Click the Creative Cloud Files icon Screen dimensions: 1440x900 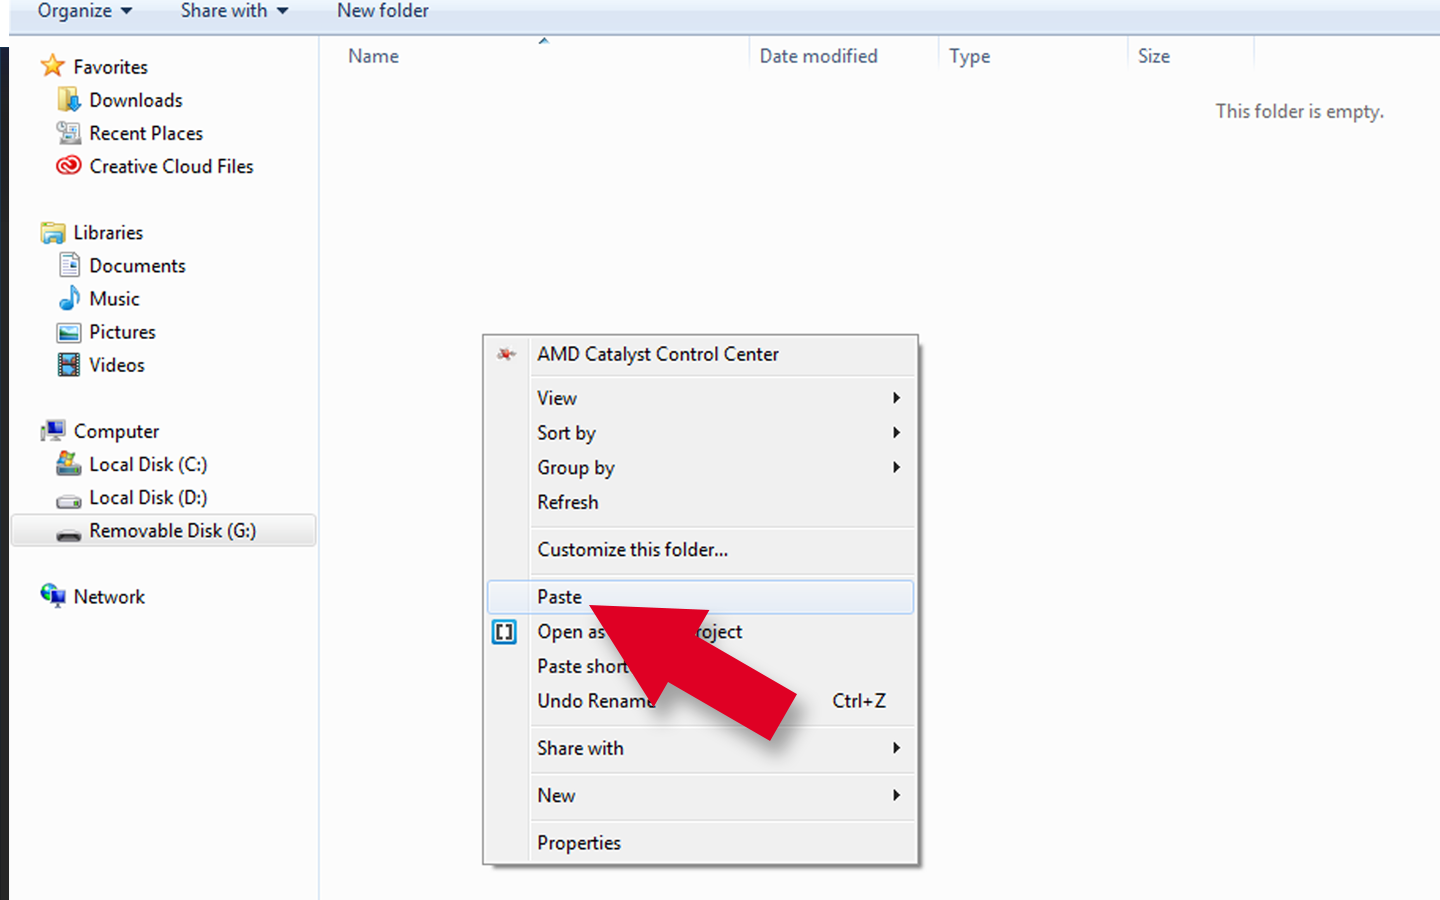tap(68, 166)
